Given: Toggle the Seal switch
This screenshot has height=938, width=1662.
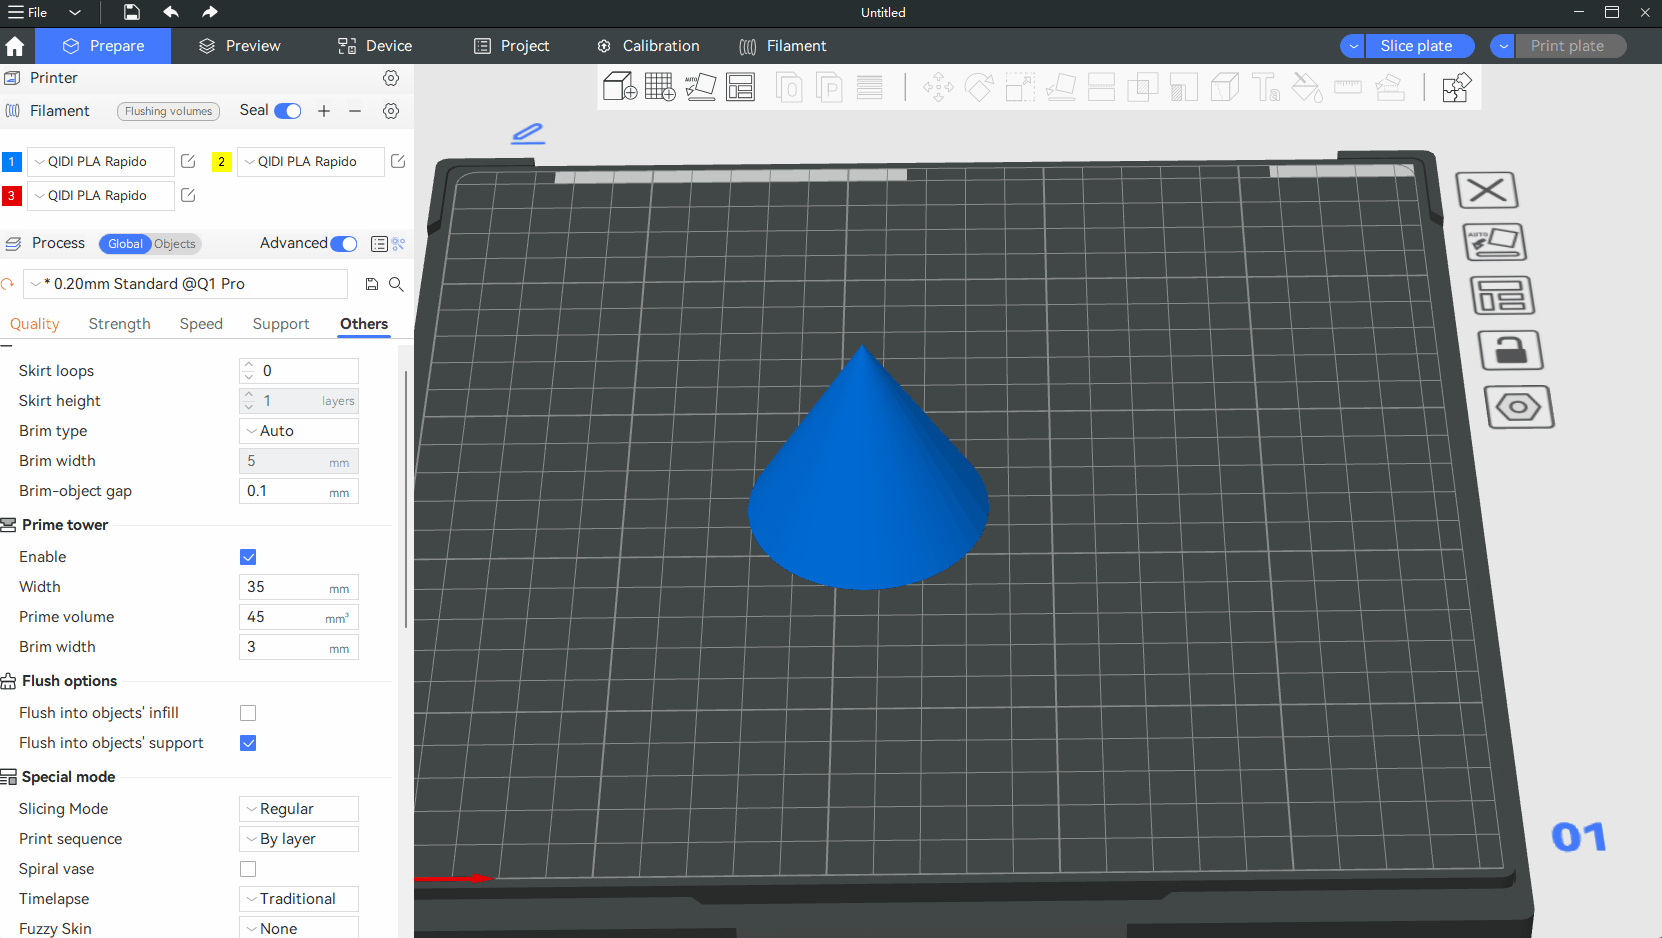Looking at the screenshot, I should (x=288, y=111).
